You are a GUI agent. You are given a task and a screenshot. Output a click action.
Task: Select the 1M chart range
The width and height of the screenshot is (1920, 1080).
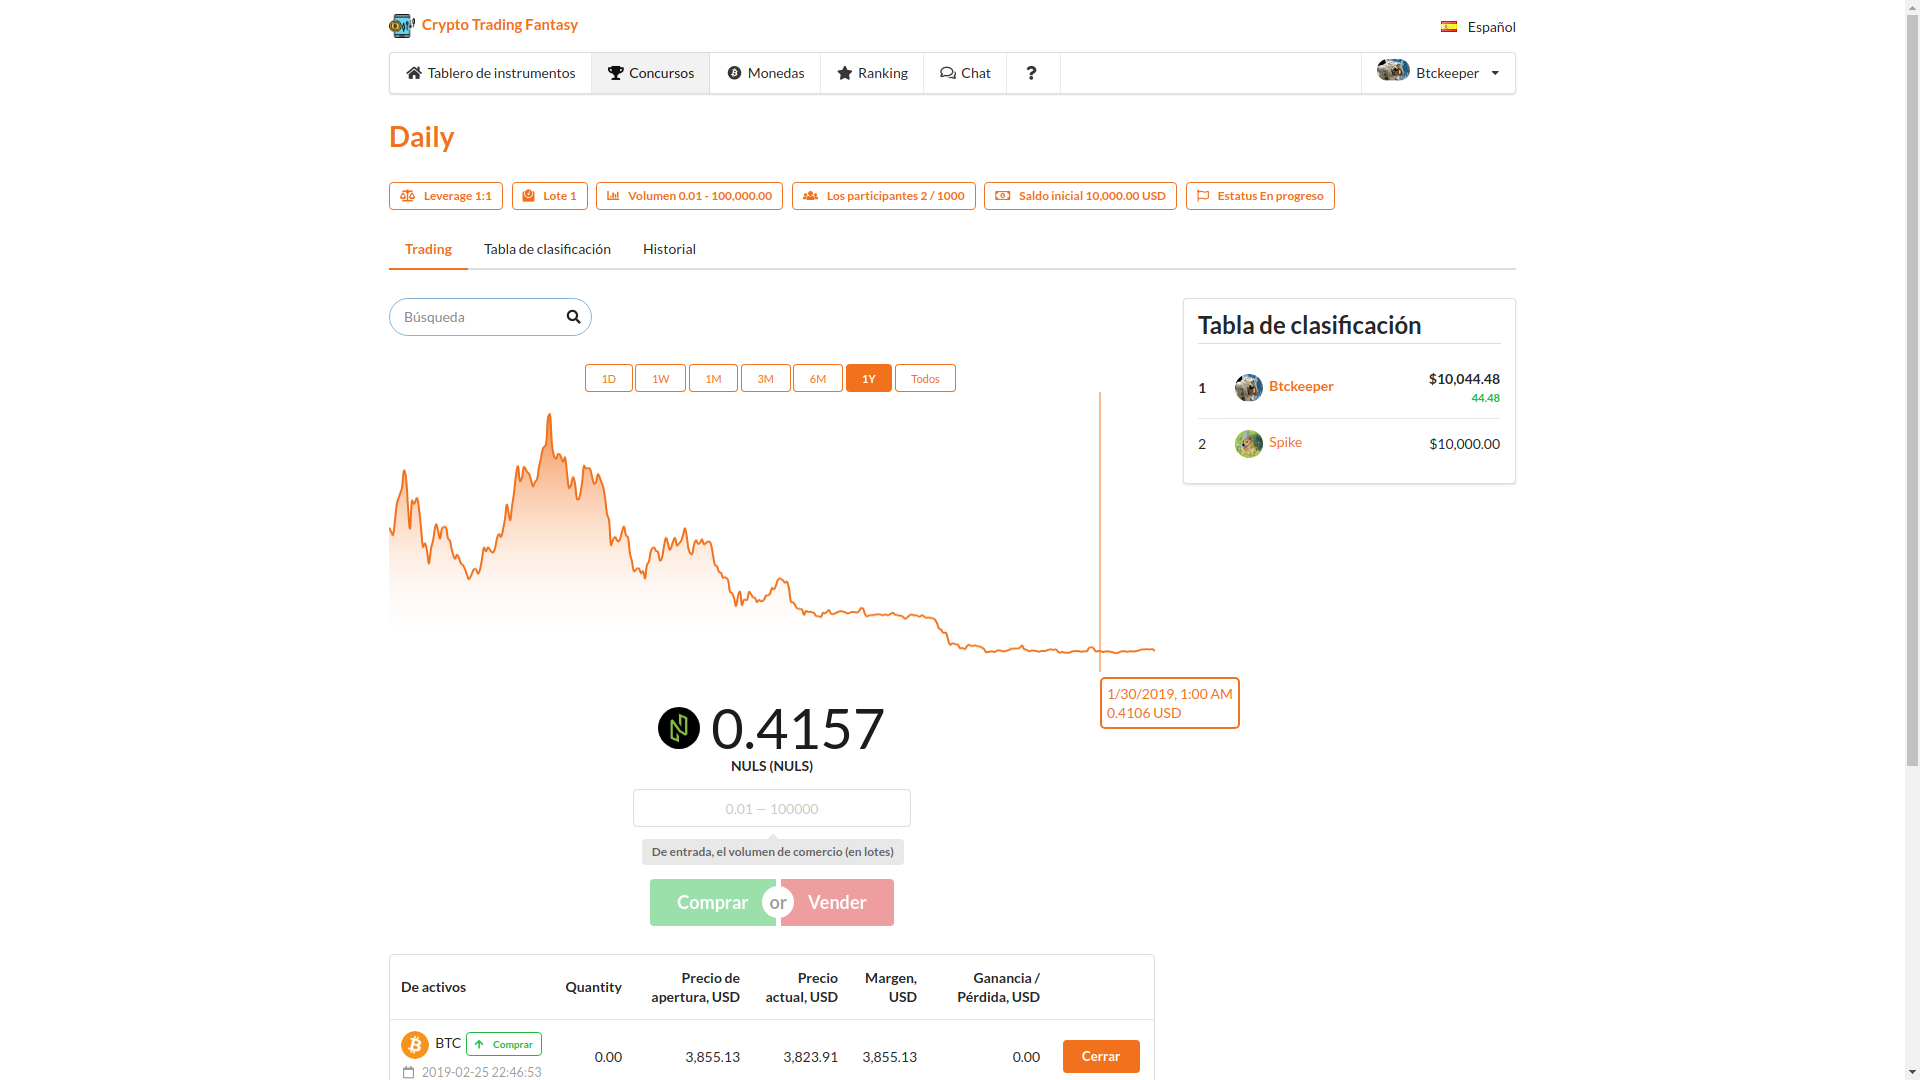tap(713, 379)
